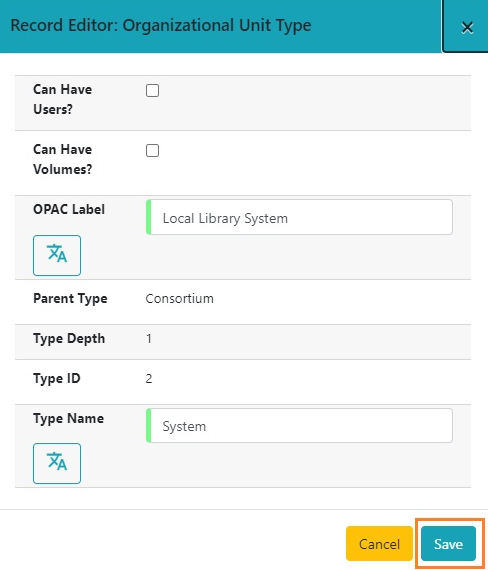Screen dimensions: 488x570
Task: Click the Can Have Volumes? label
Action: click(63, 159)
